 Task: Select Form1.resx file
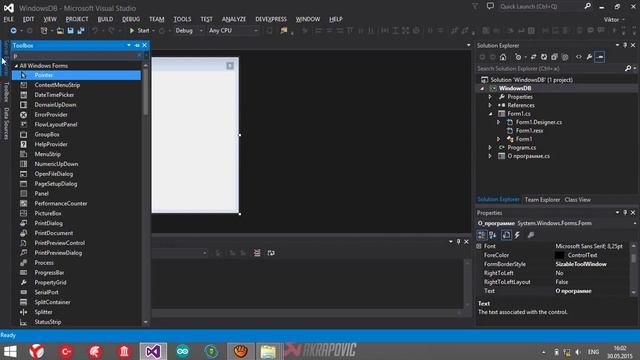(529, 131)
